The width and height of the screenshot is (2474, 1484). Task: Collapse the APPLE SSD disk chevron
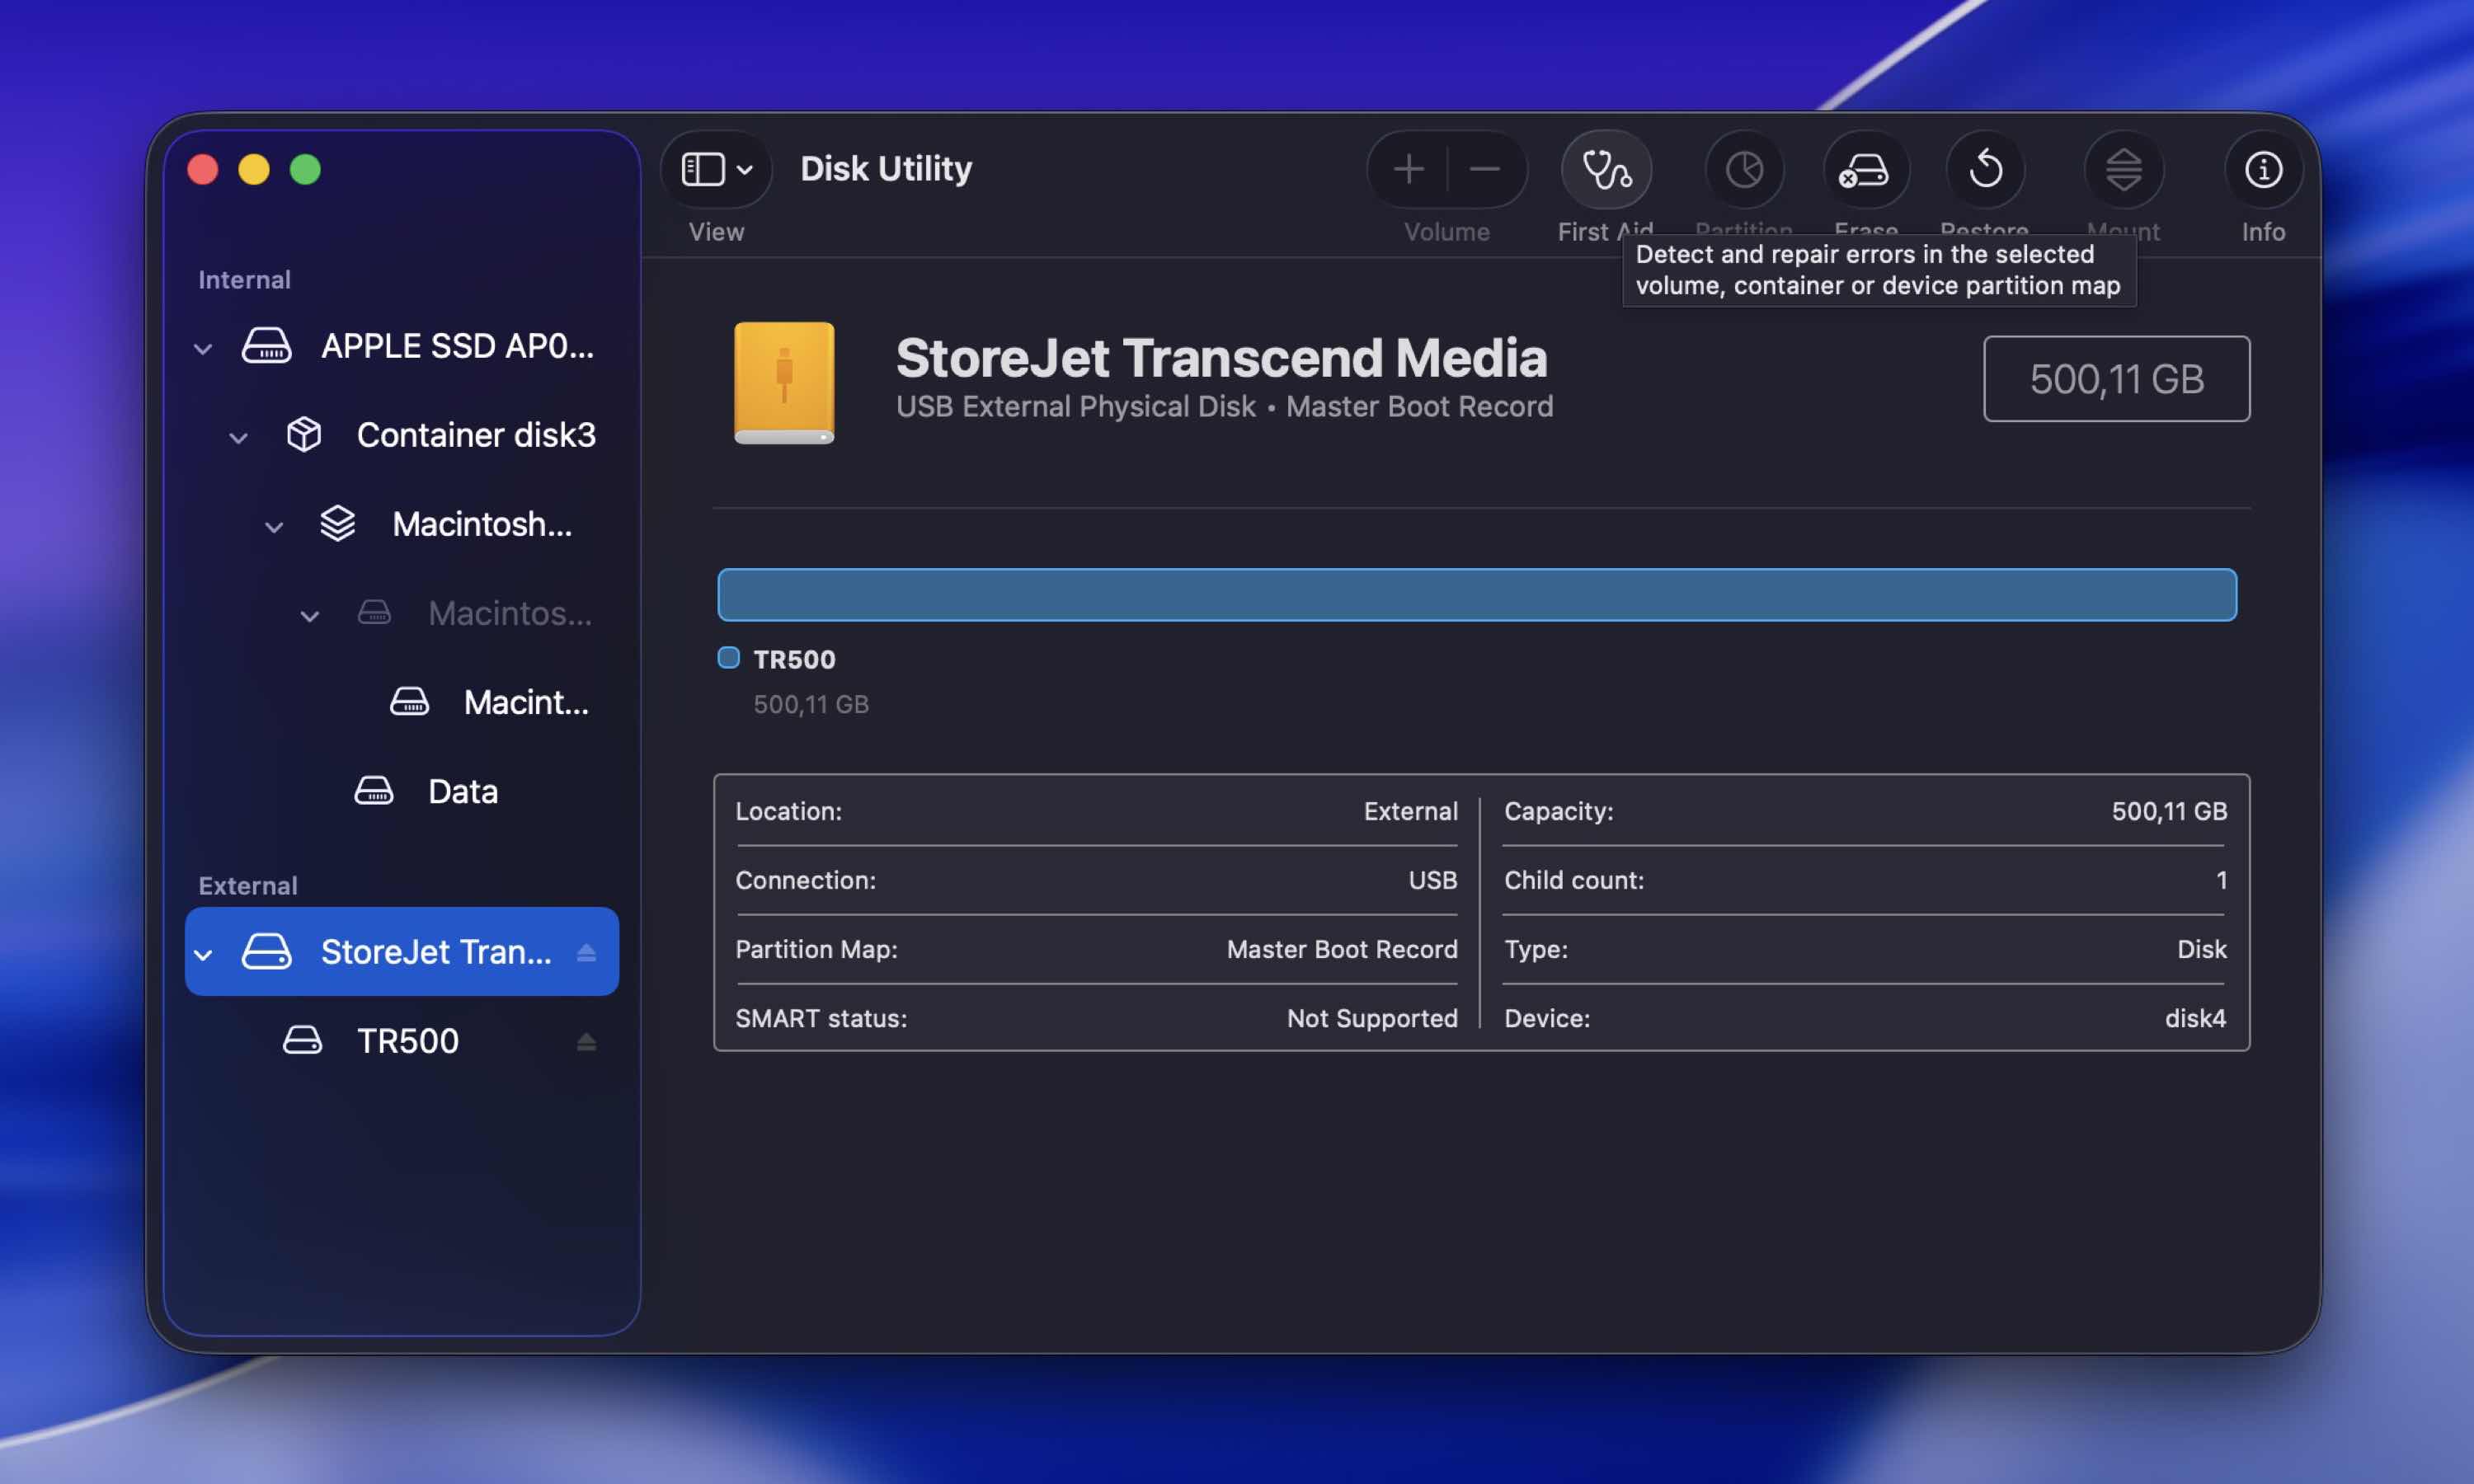[203, 349]
